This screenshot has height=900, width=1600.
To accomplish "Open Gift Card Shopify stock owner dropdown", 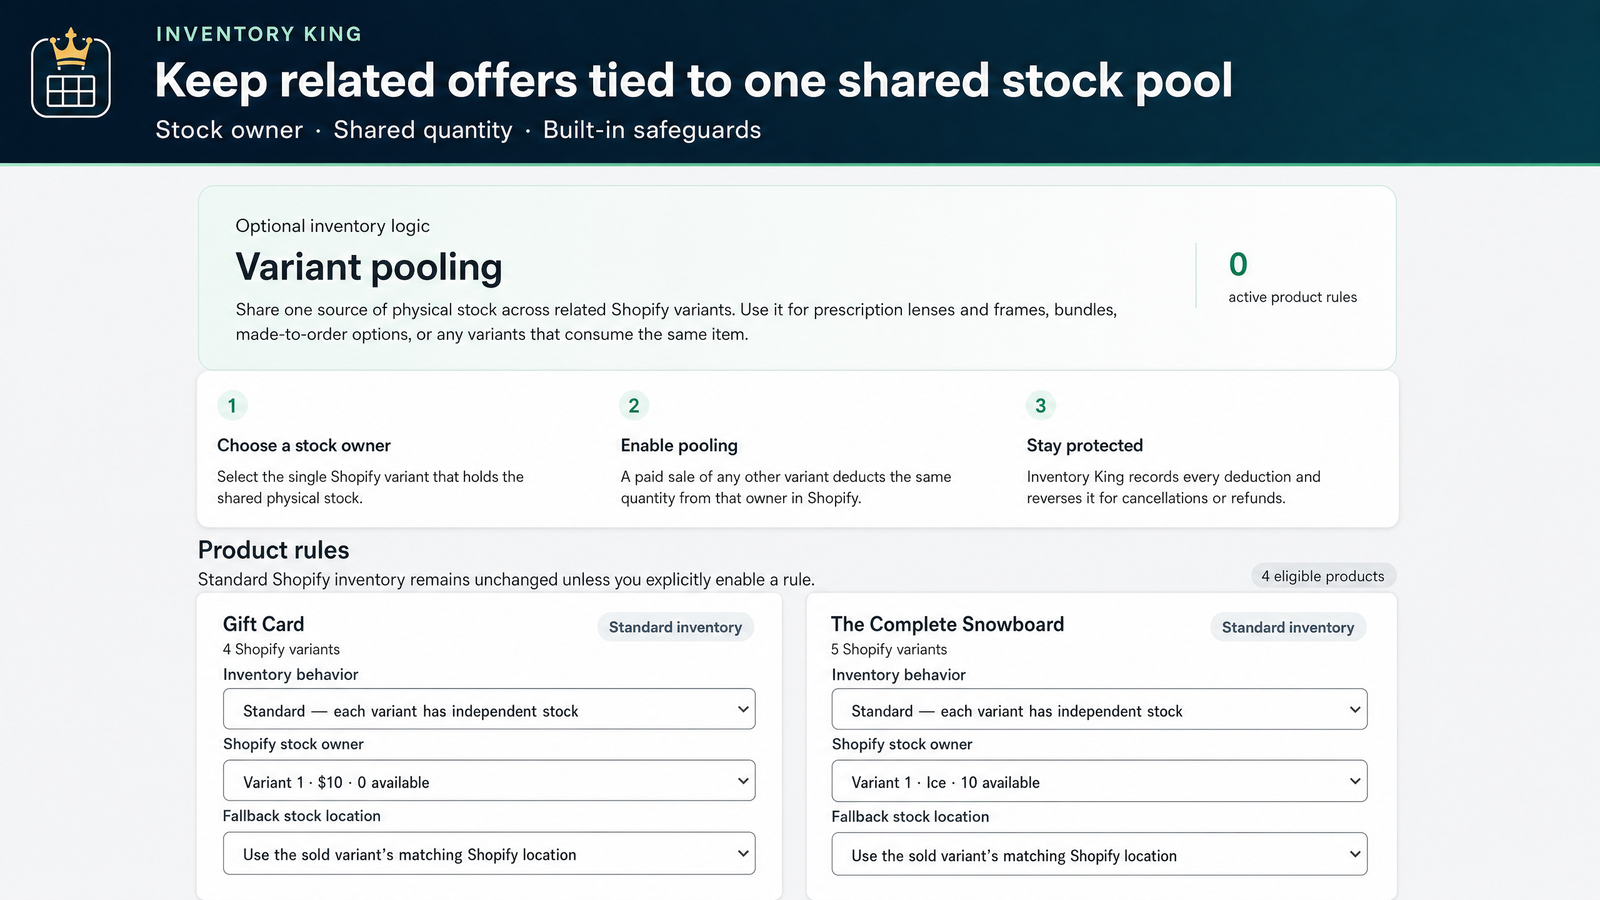I will click(x=489, y=781).
